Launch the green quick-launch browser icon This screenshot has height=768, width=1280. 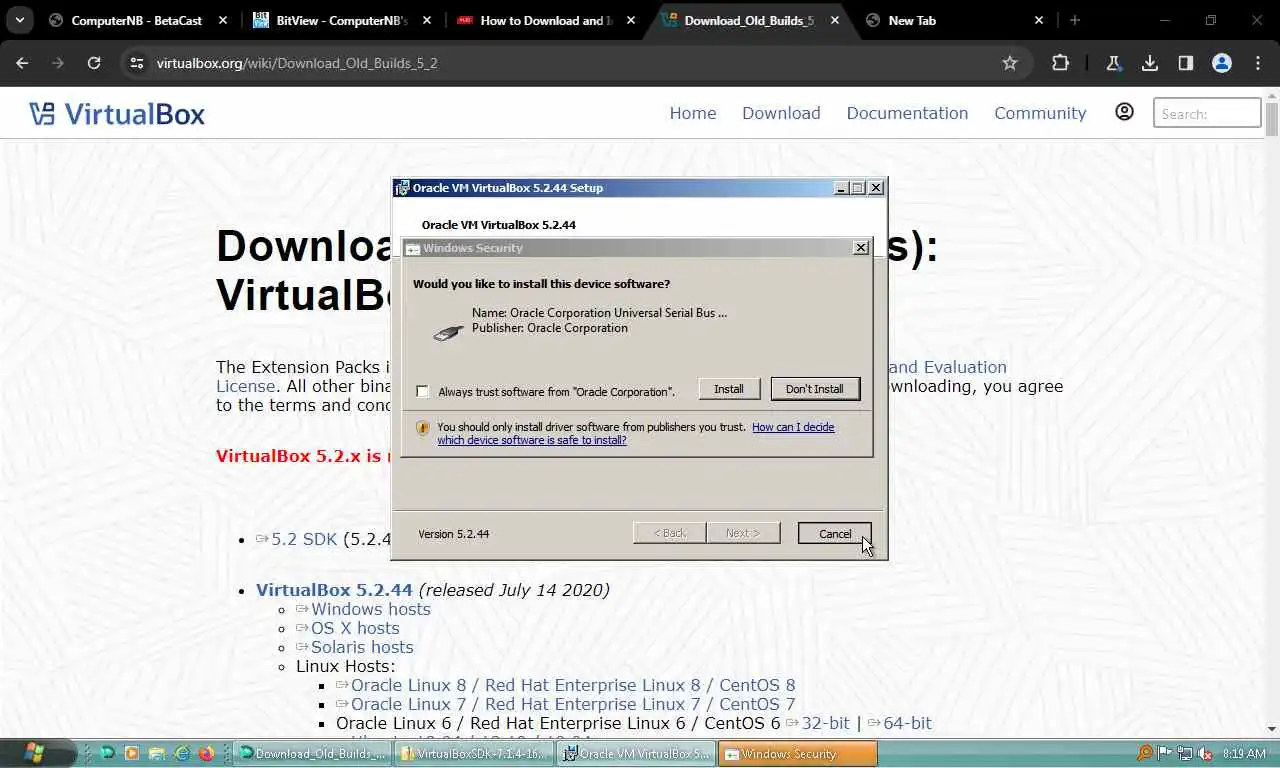[x=107, y=753]
